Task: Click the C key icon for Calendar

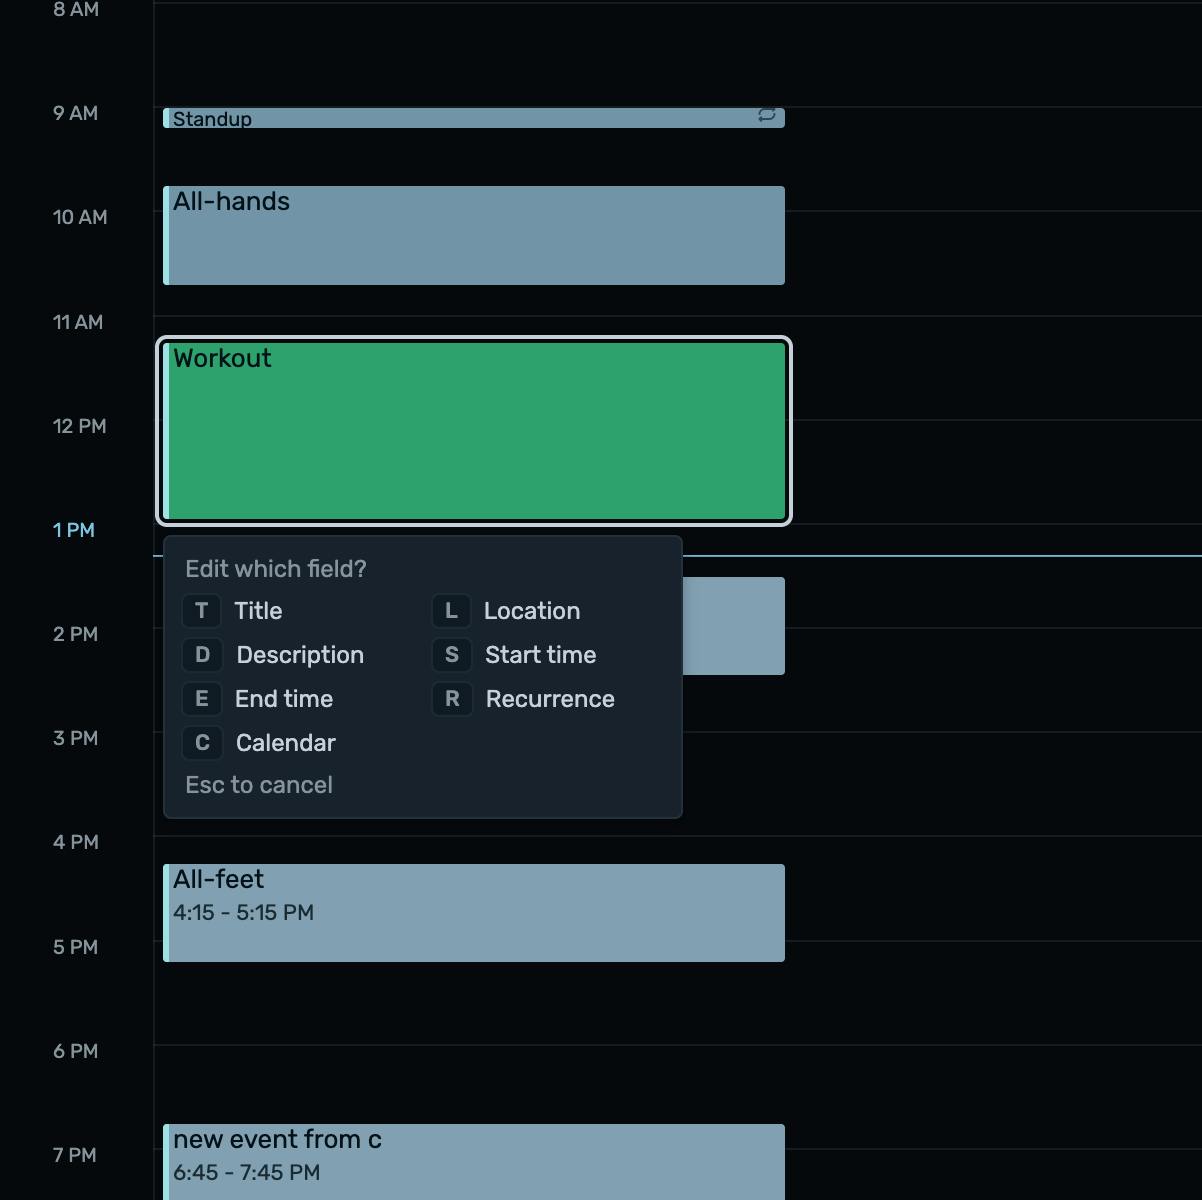Action: tap(202, 743)
